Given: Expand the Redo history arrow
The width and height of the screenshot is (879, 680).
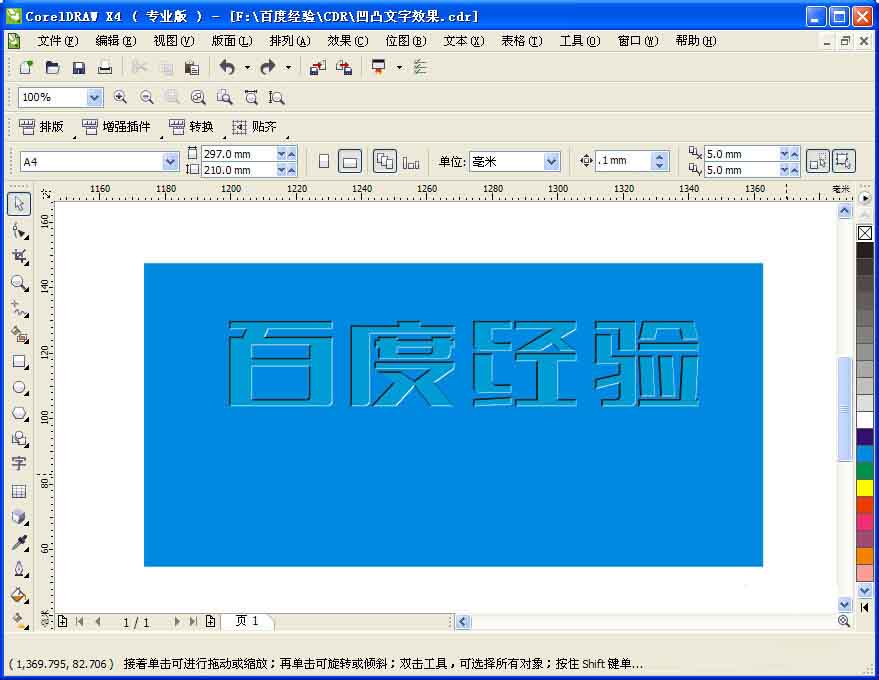Looking at the screenshot, I should 288,68.
